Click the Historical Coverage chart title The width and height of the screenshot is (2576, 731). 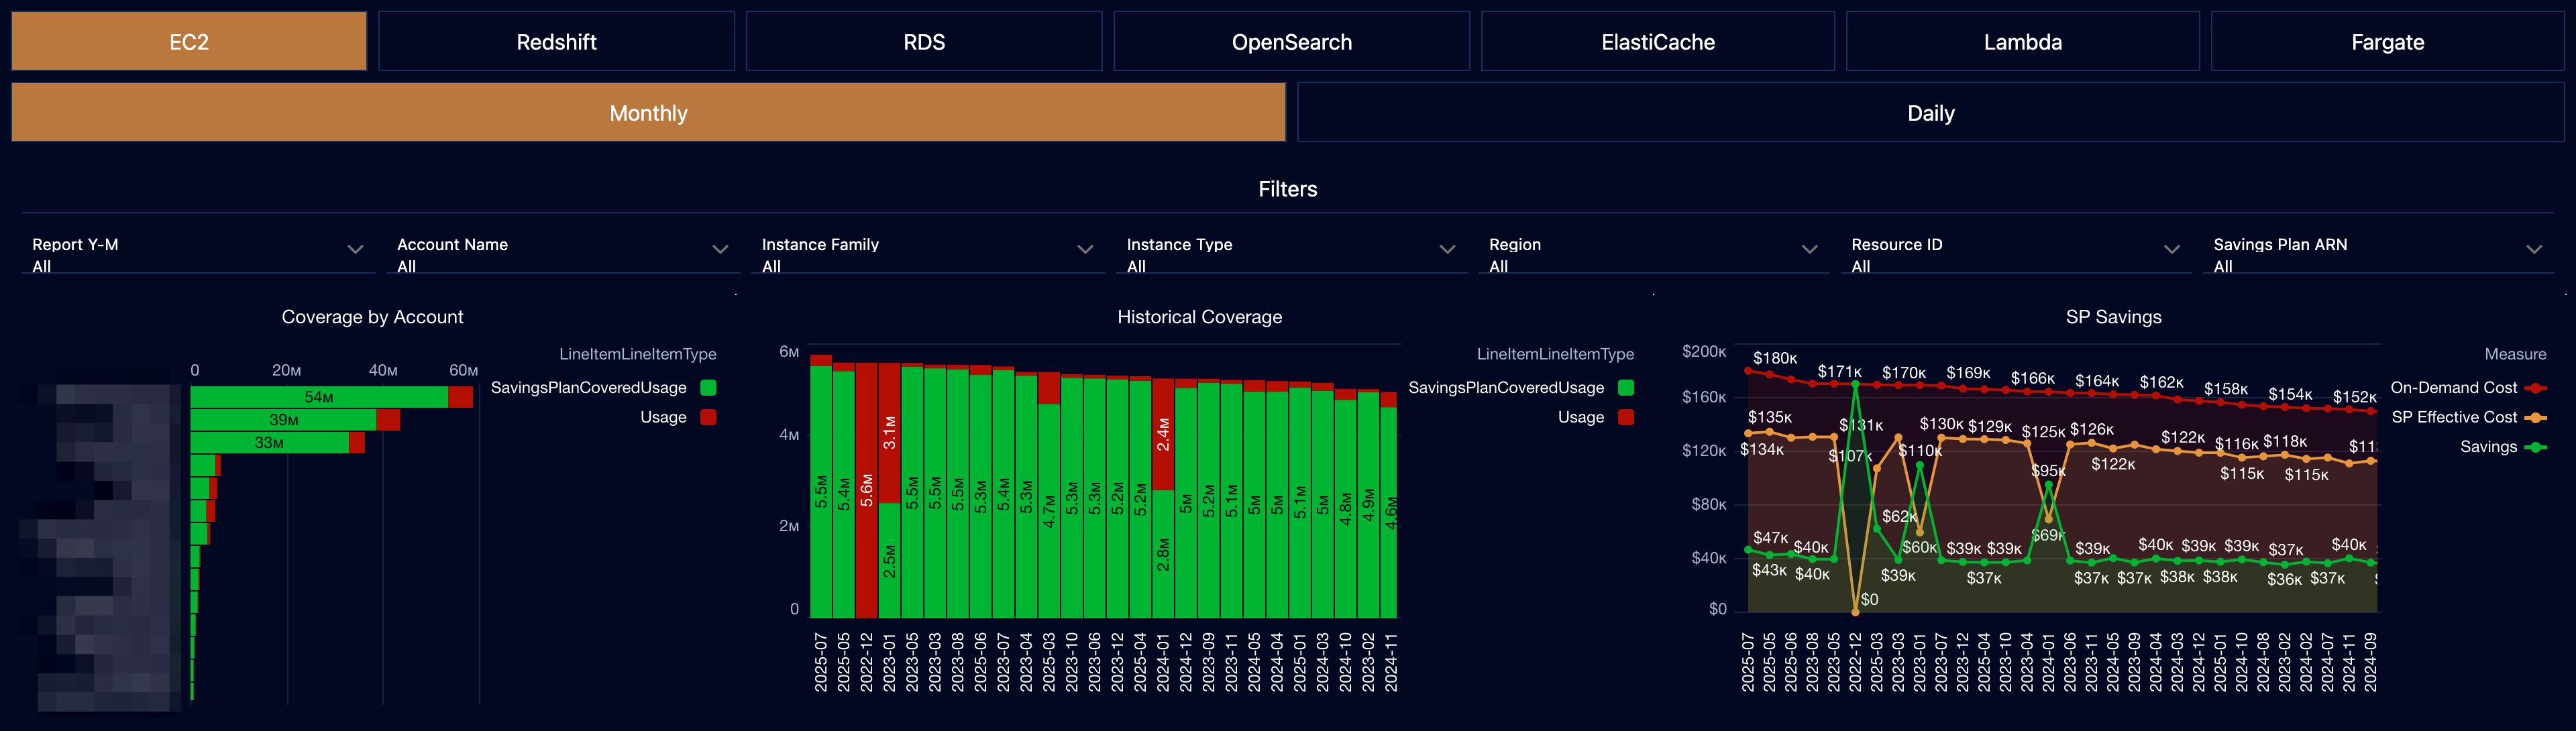[1199, 317]
